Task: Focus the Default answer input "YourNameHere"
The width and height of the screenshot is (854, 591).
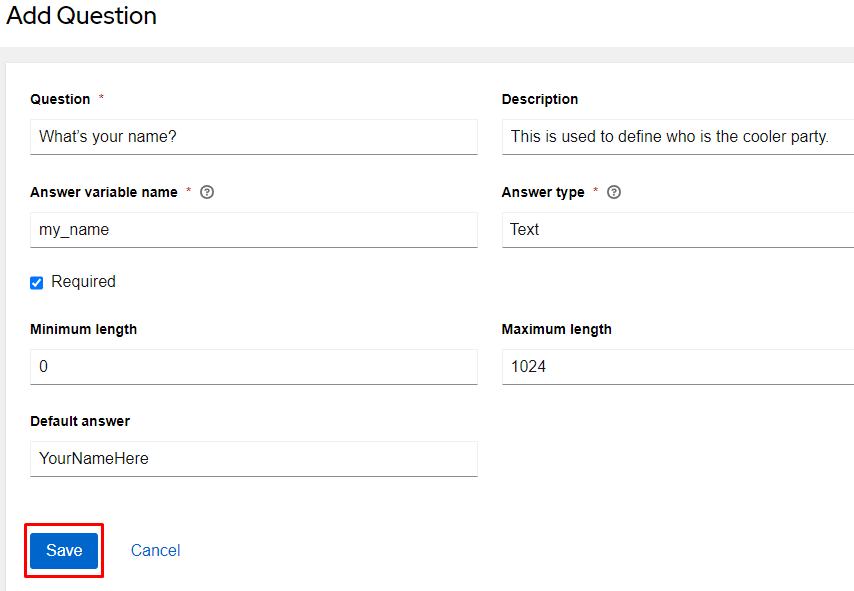Action: point(253,459)
